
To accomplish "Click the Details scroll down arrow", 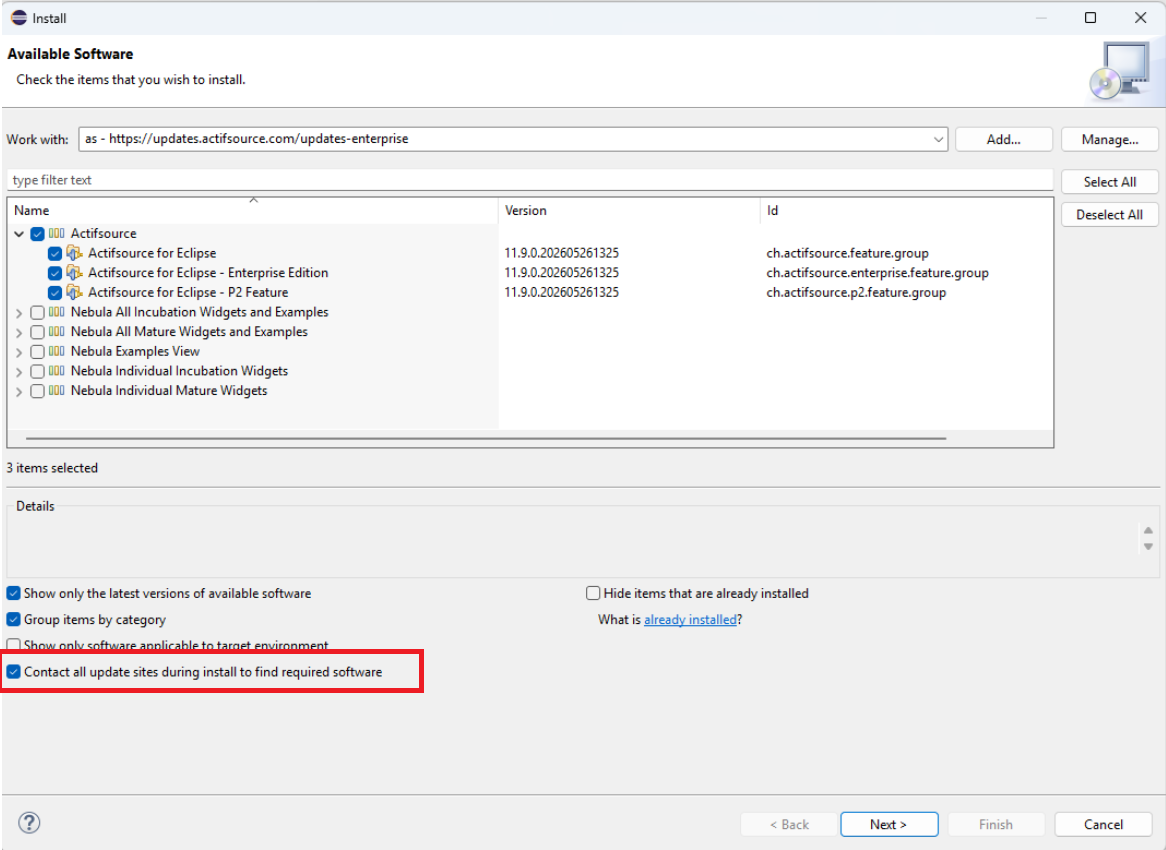I will point(1148,547).
